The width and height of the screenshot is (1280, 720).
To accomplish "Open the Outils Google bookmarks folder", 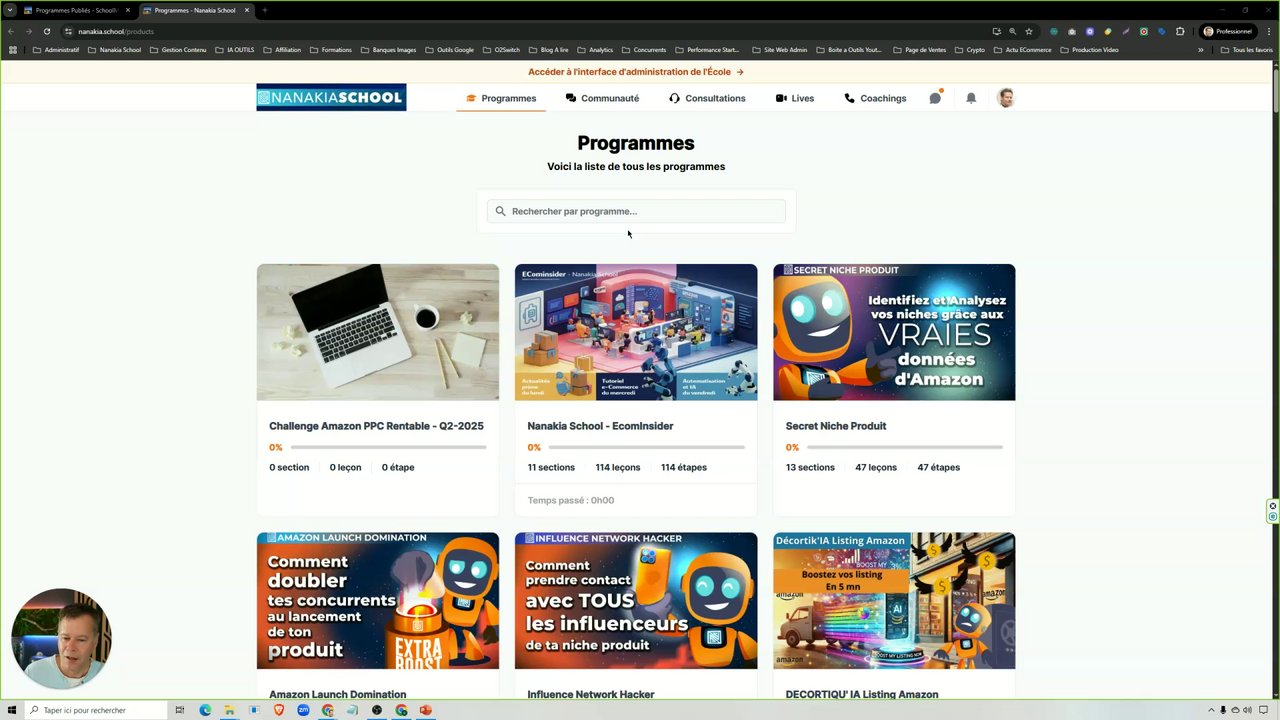I will (x=449, y=50).
